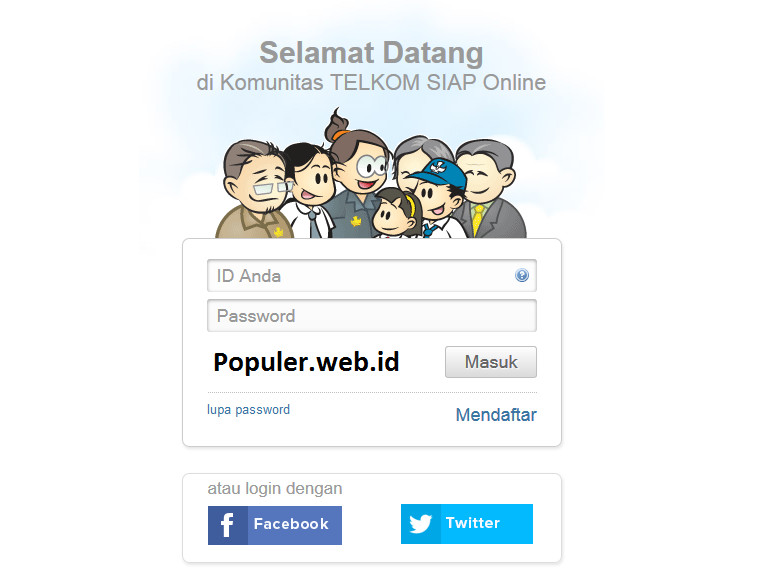This screenshot has height=580, width=780.
Task: Focus the Password input field
Action: coord(372,315)
